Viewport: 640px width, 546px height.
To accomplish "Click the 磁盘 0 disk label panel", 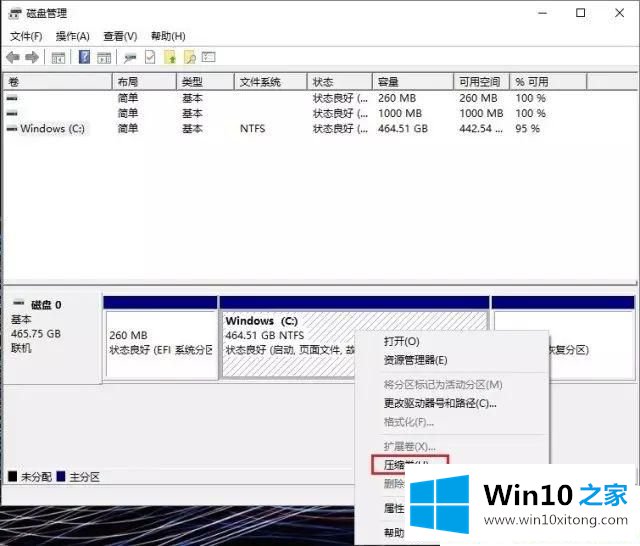I will click(x=52, y=337).
